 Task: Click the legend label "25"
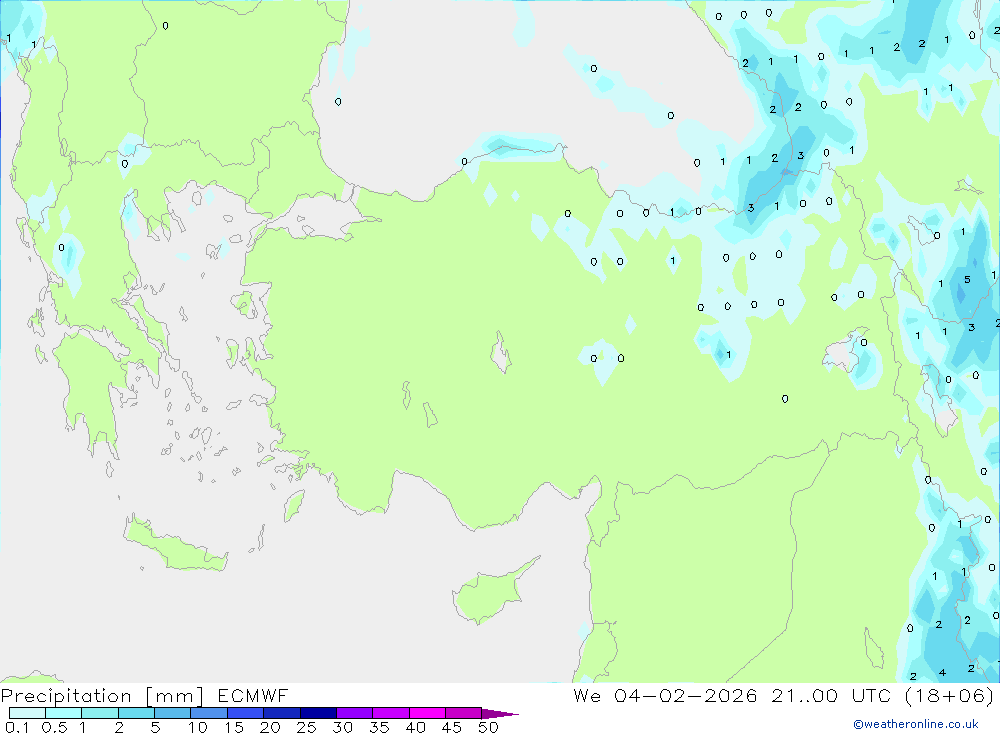coord(306,727)
